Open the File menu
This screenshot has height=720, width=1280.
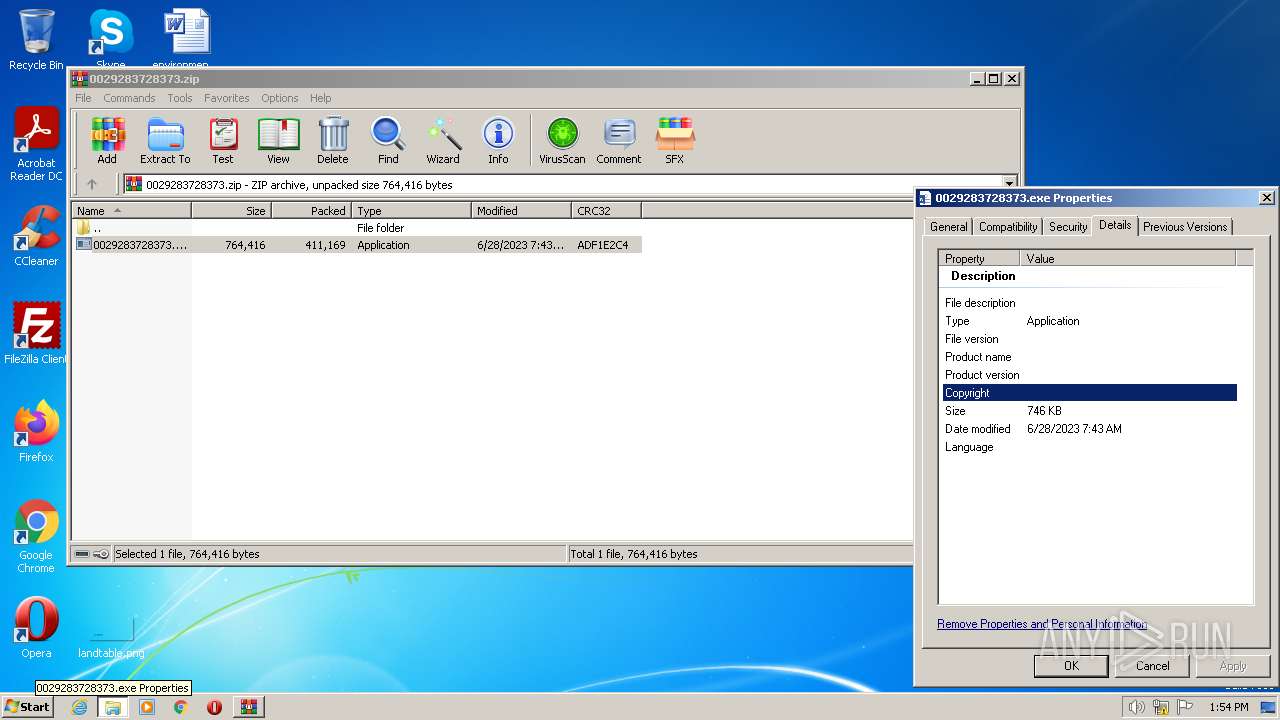coord(83,98)
